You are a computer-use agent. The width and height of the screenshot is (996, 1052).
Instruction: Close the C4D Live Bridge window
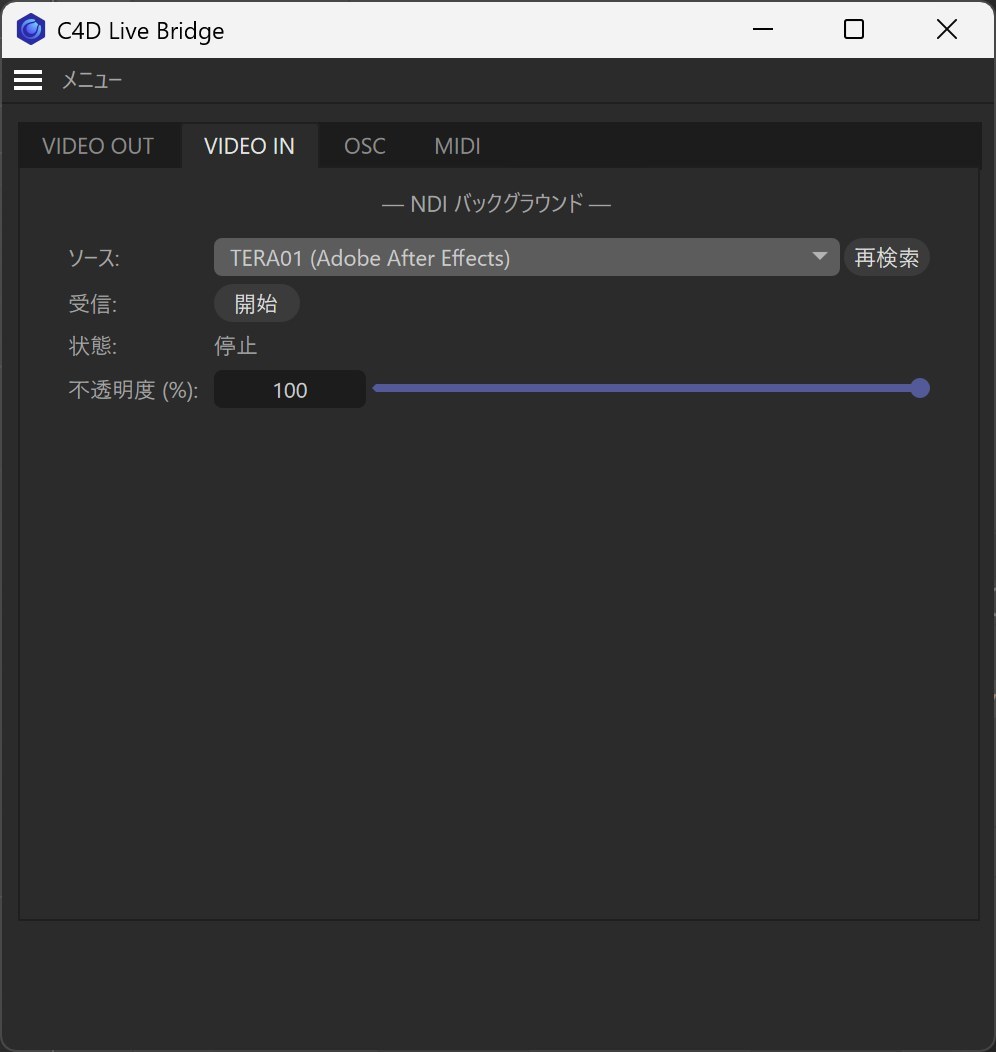click(946, 29)
